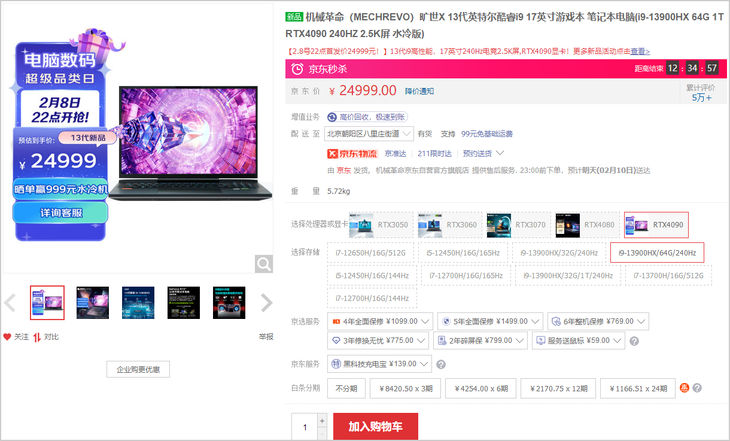The width and height of the screenshot is (730, 441).
Task: Select ¥4254.00 x 6期 installment
Action: (x=481, y=388)
